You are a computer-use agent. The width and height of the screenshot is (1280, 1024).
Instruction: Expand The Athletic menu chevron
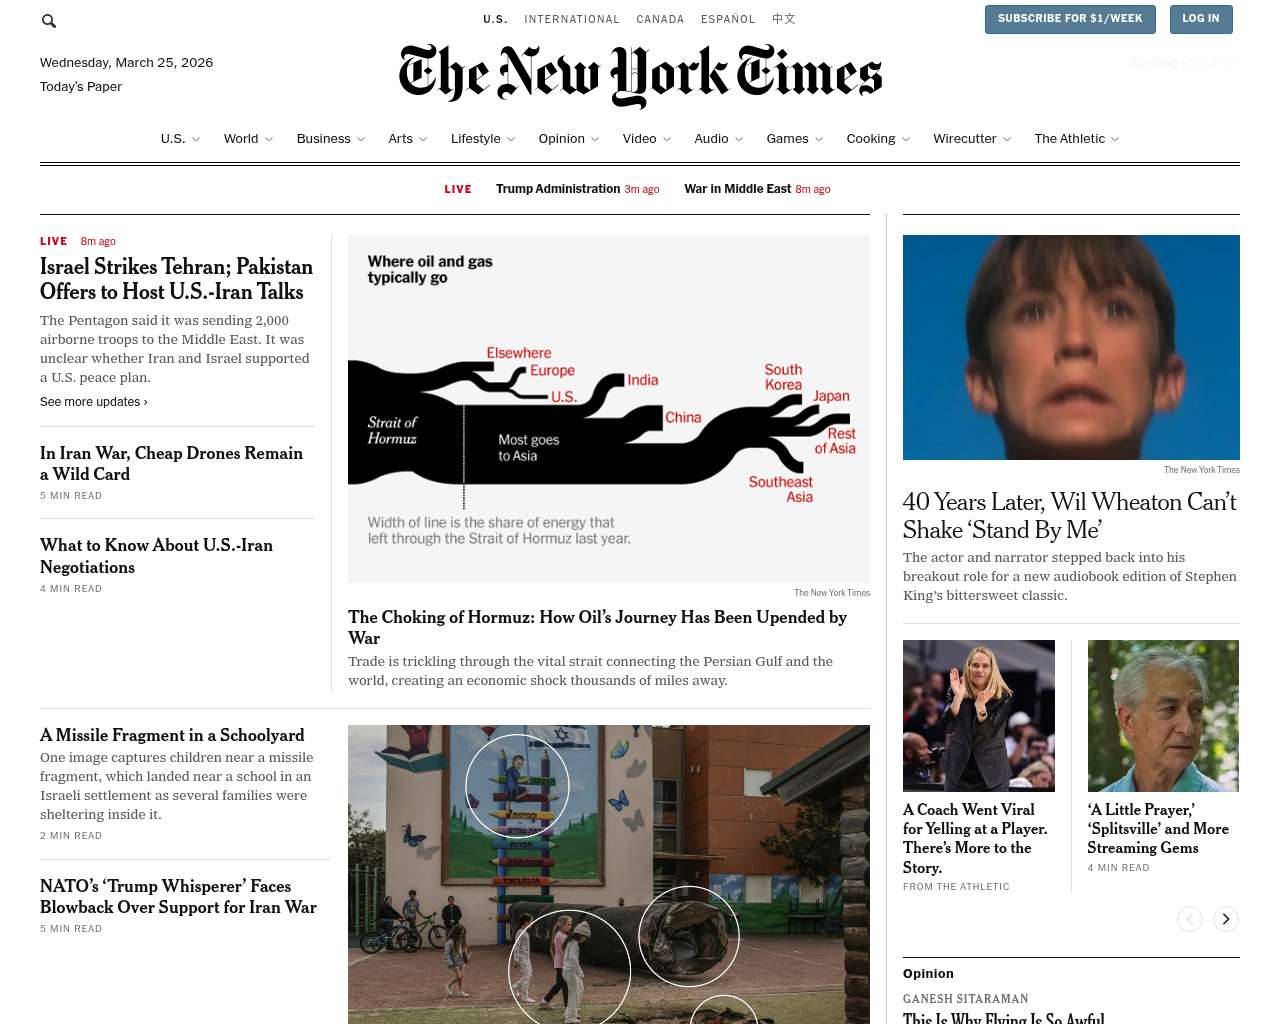(x=1115, y=139)
